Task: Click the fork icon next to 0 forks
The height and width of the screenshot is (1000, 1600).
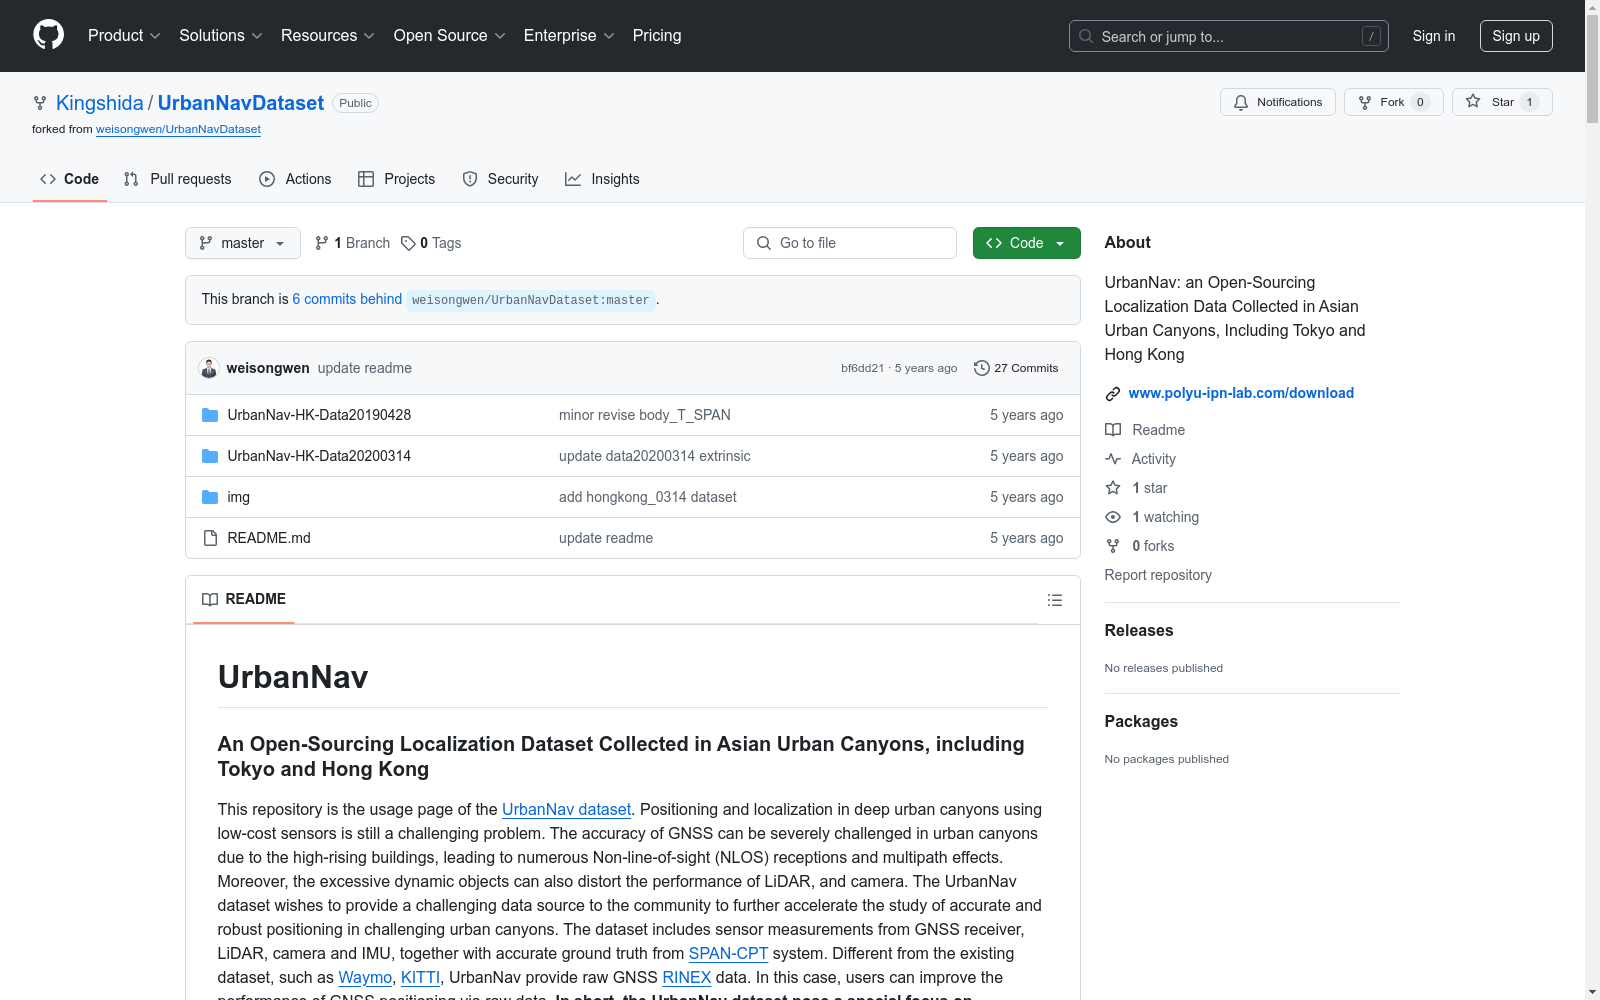Action: [x=1113, y=546]
